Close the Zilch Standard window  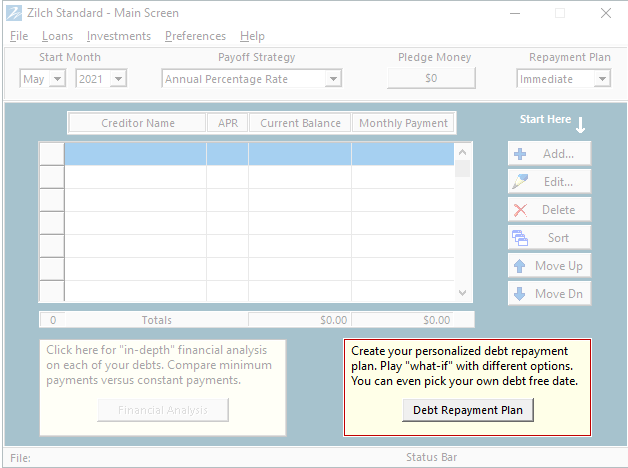coord(606,13)
